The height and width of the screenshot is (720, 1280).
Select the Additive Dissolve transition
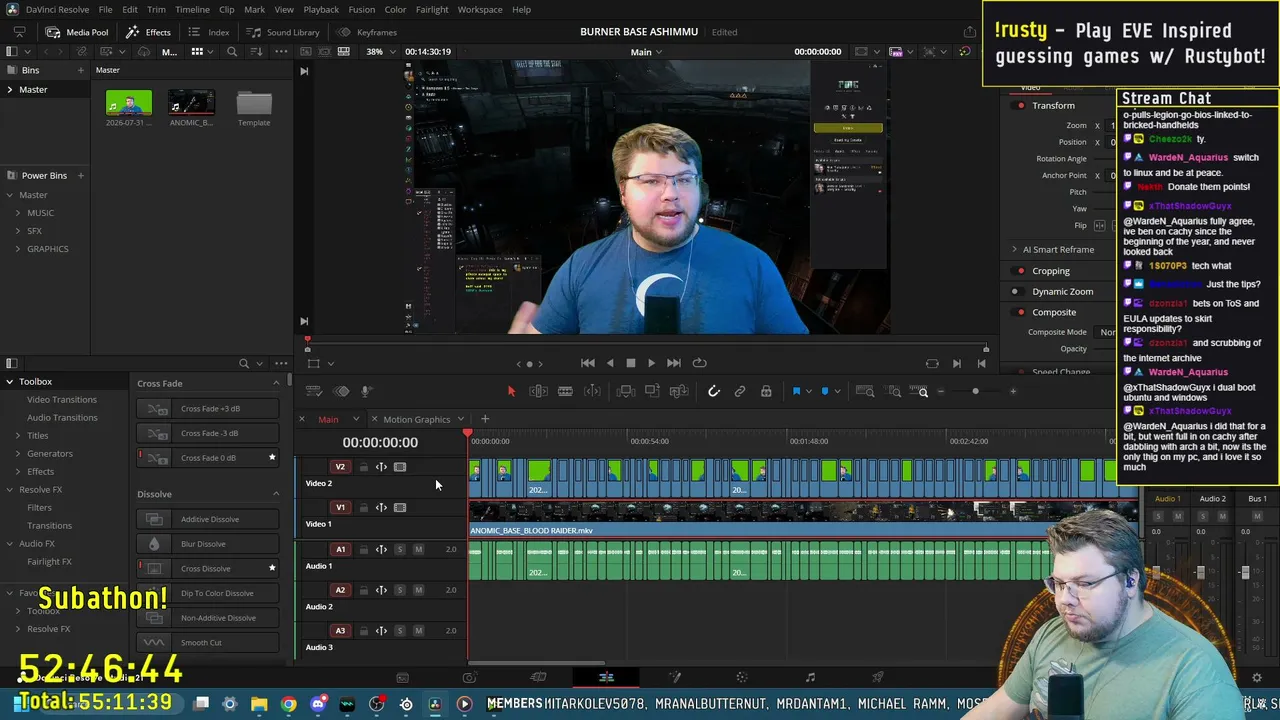click(209, 519)
